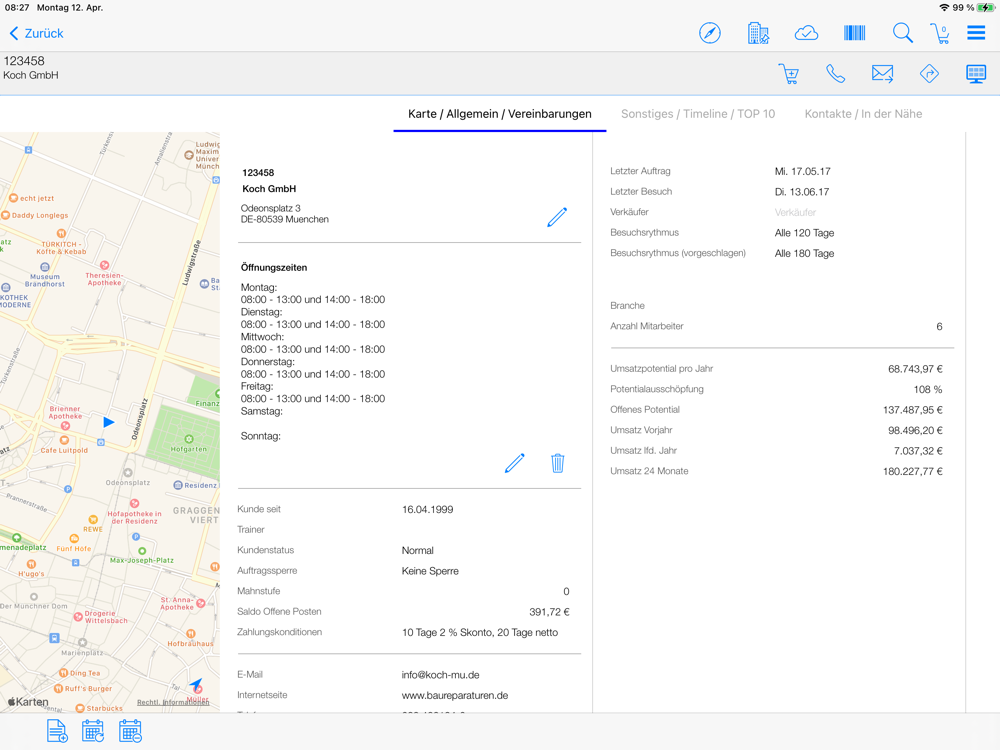Open search with the magnifier icon

[x=902, y=33]
